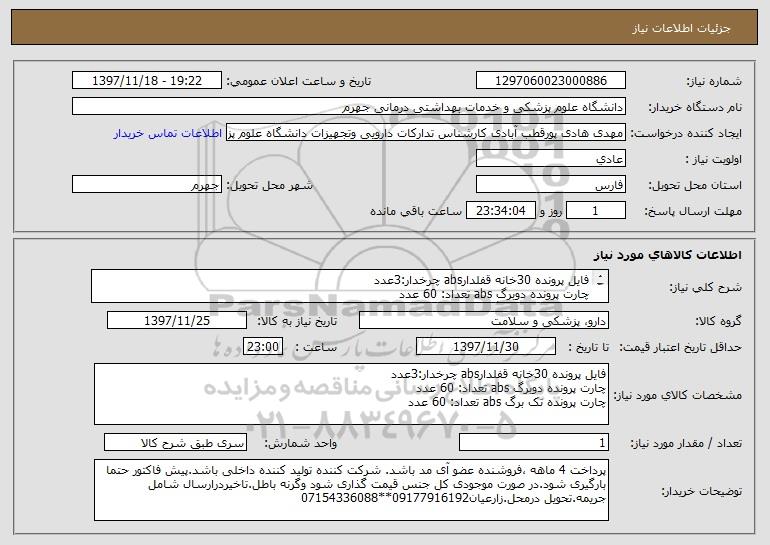Click the section title اطلاعات کالاهای مورد نیاز

pyautogui.click(x=667, y=255)
